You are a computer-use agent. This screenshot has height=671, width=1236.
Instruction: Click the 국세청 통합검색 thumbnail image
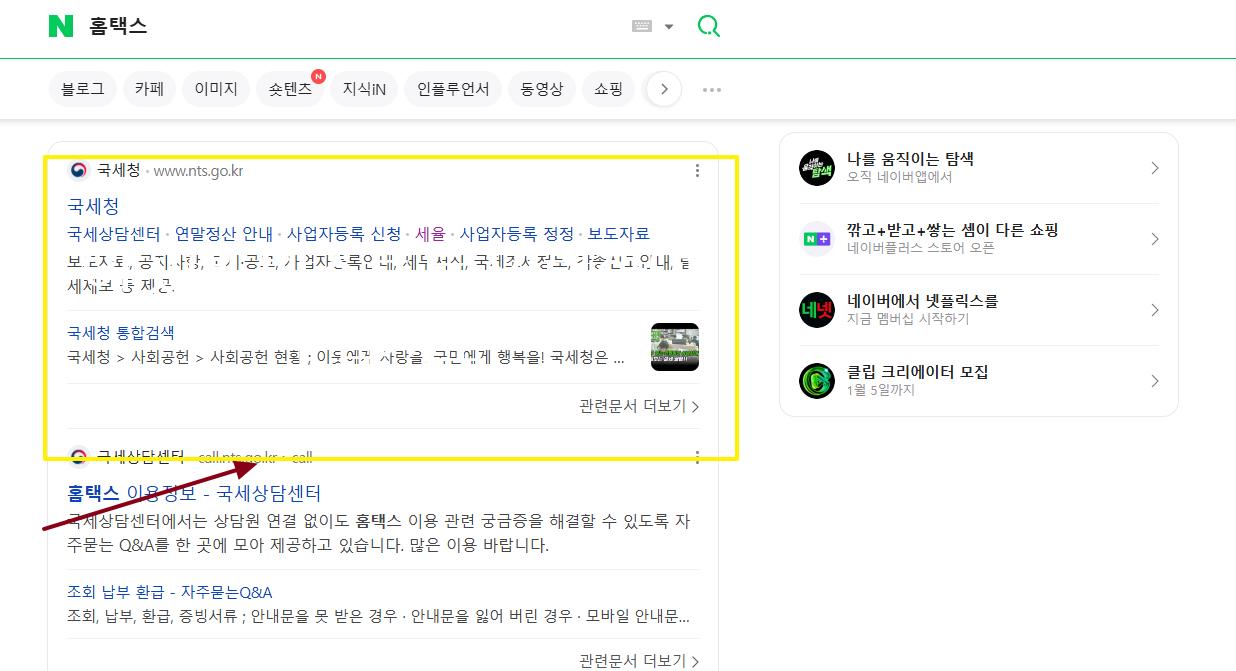[x=675, y=347]
